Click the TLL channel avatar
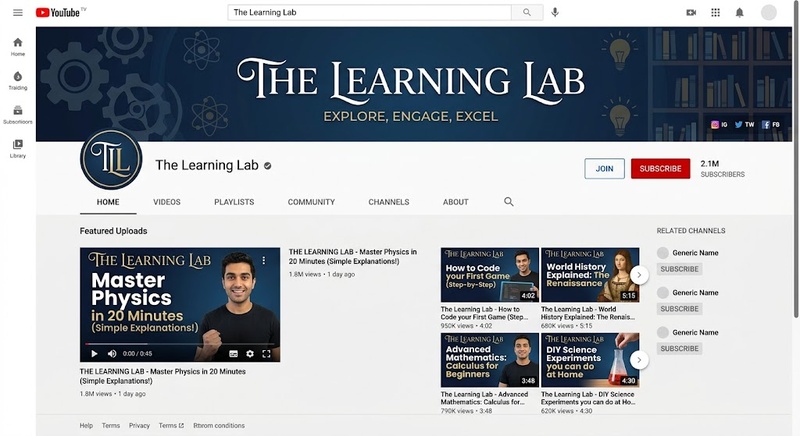This screenshot has width=800, height=436. click(111, 160)
